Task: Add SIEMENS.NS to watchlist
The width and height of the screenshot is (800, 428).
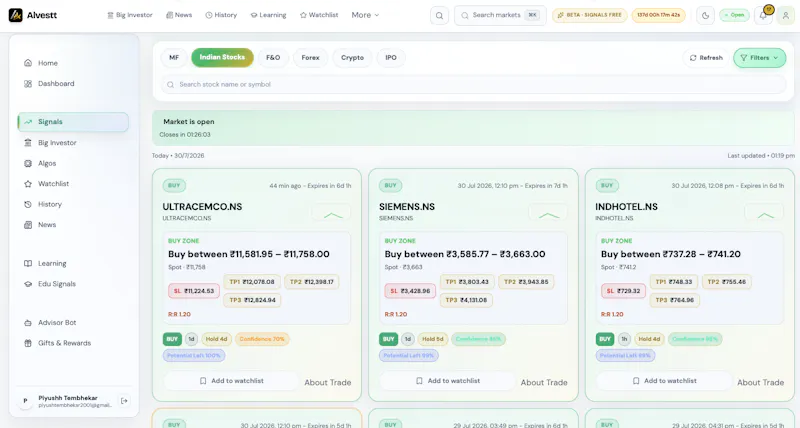Action: (448, 381)
